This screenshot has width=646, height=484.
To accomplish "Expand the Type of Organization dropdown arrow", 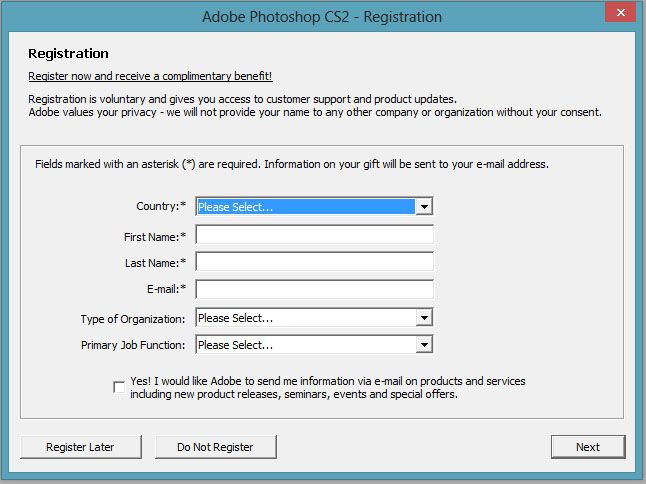I will point(424,318).
